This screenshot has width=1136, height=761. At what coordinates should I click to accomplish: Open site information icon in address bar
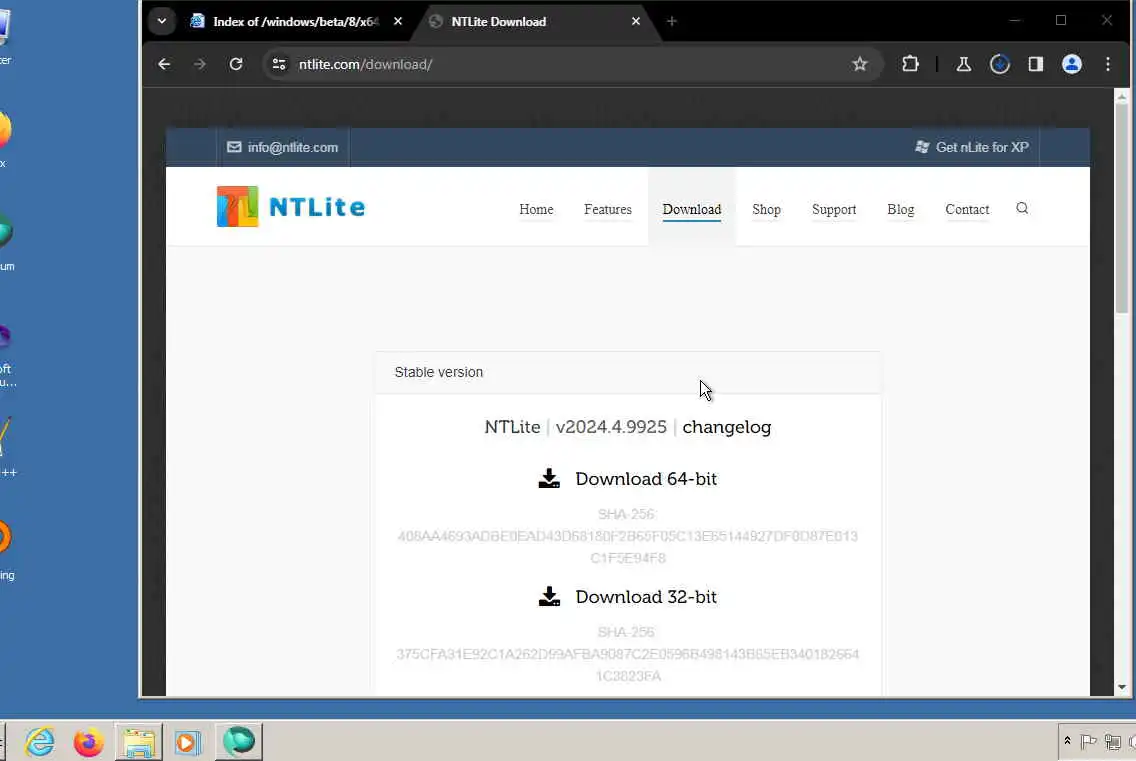tap(279, 65)
